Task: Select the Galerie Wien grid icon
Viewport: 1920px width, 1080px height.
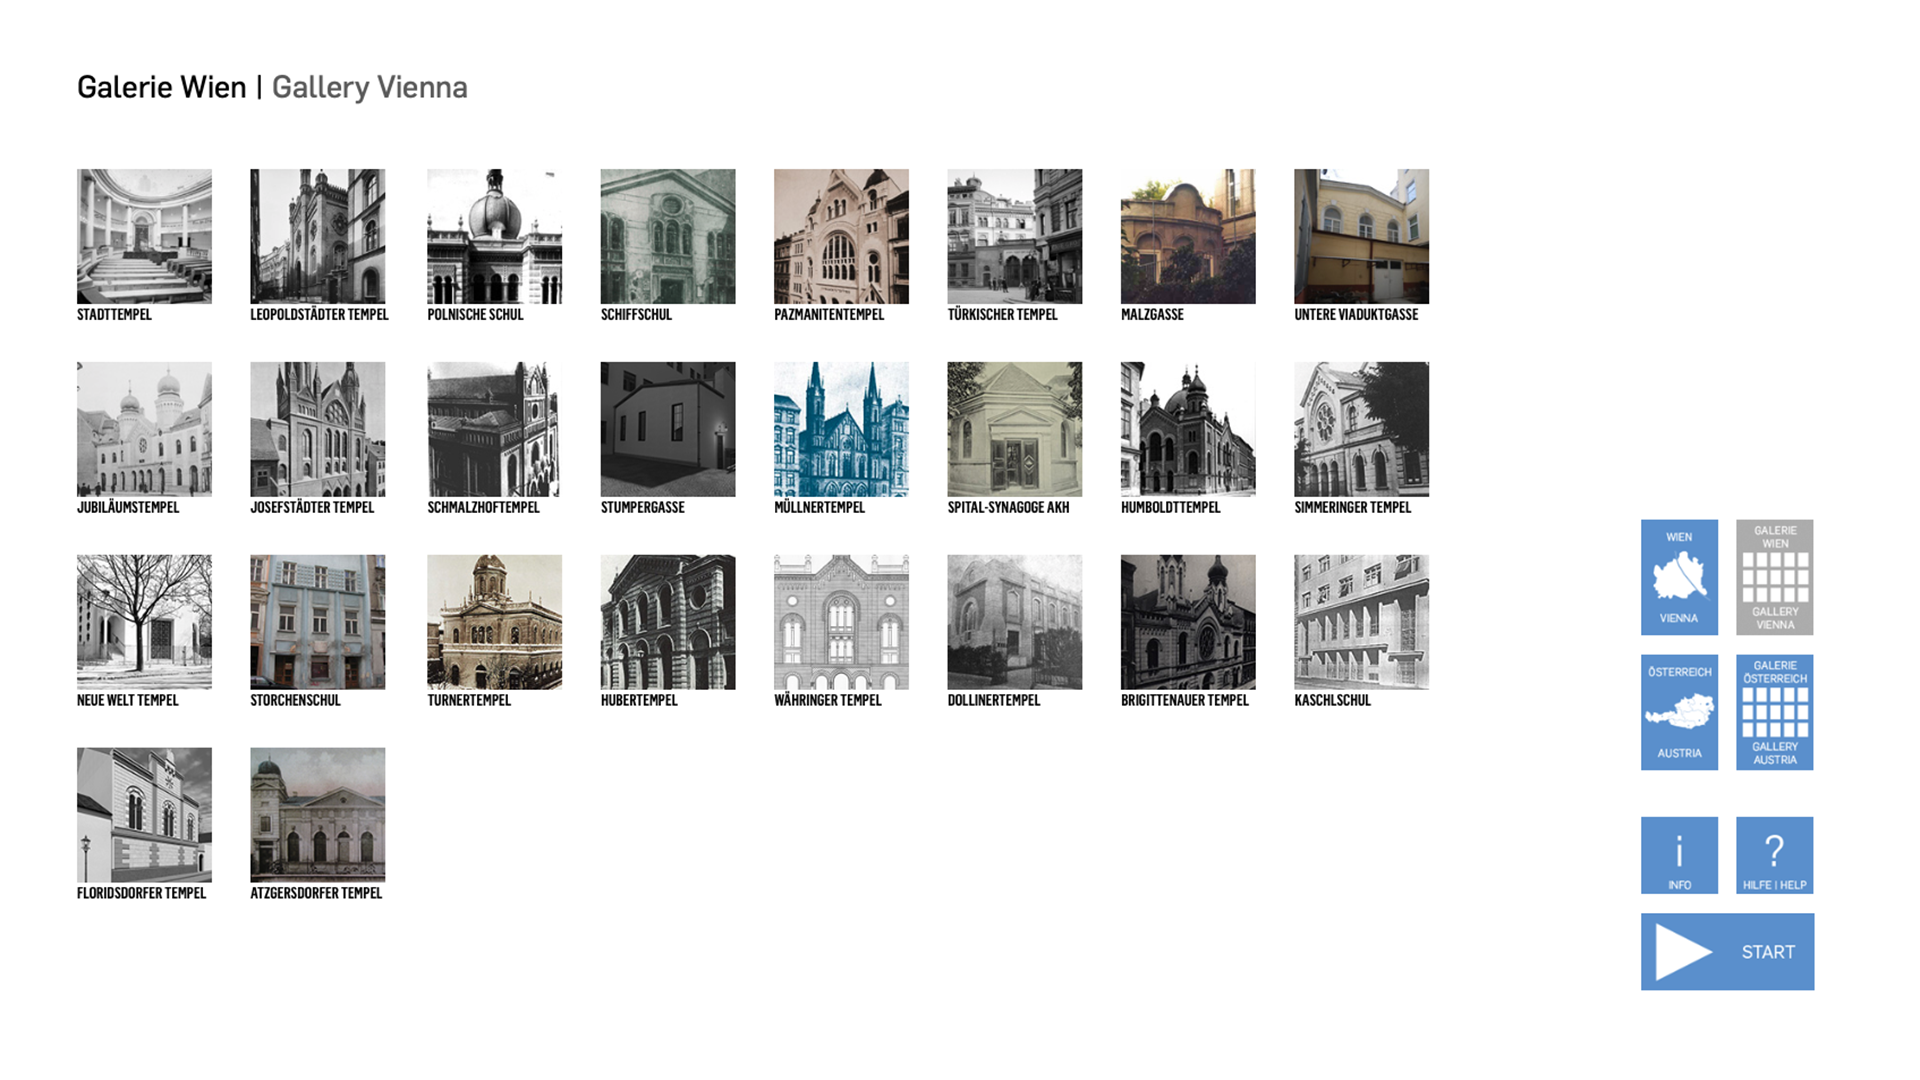Action: [1774, 577]
